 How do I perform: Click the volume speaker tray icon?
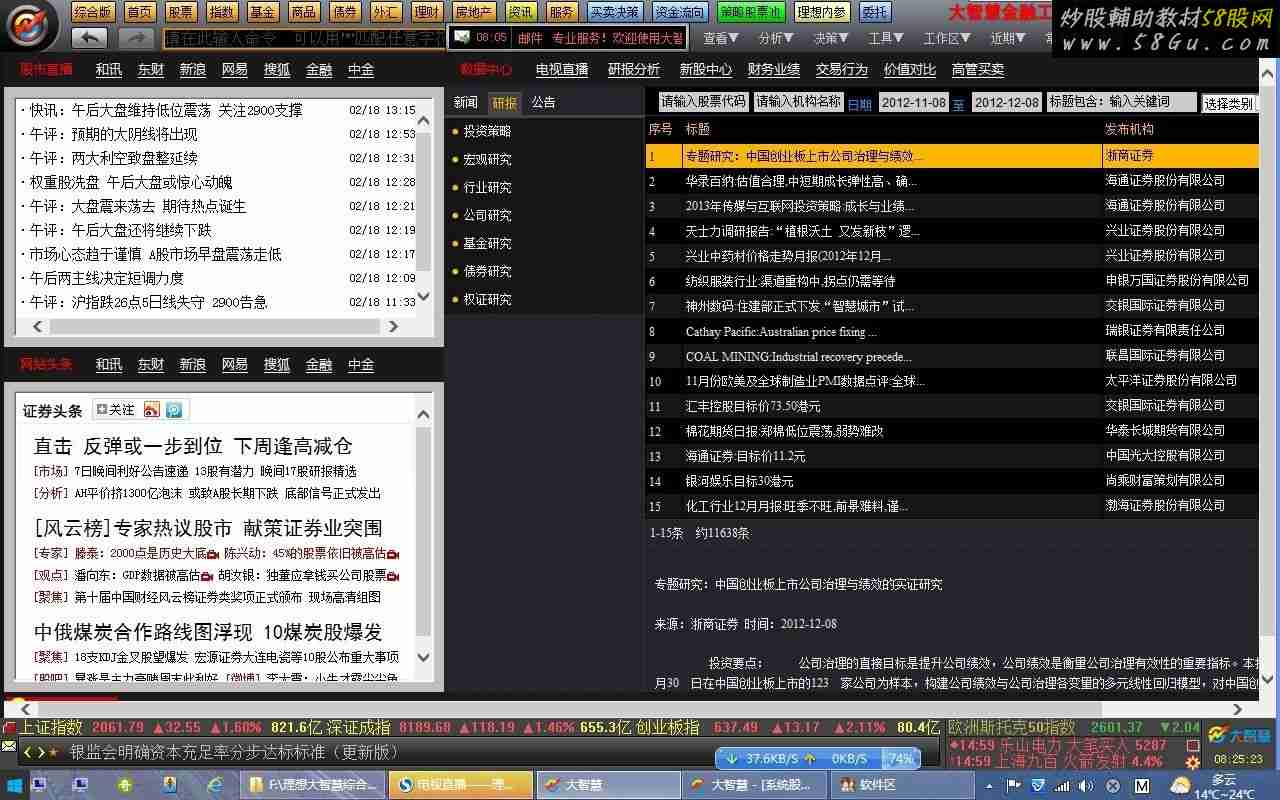(1088, 786)
